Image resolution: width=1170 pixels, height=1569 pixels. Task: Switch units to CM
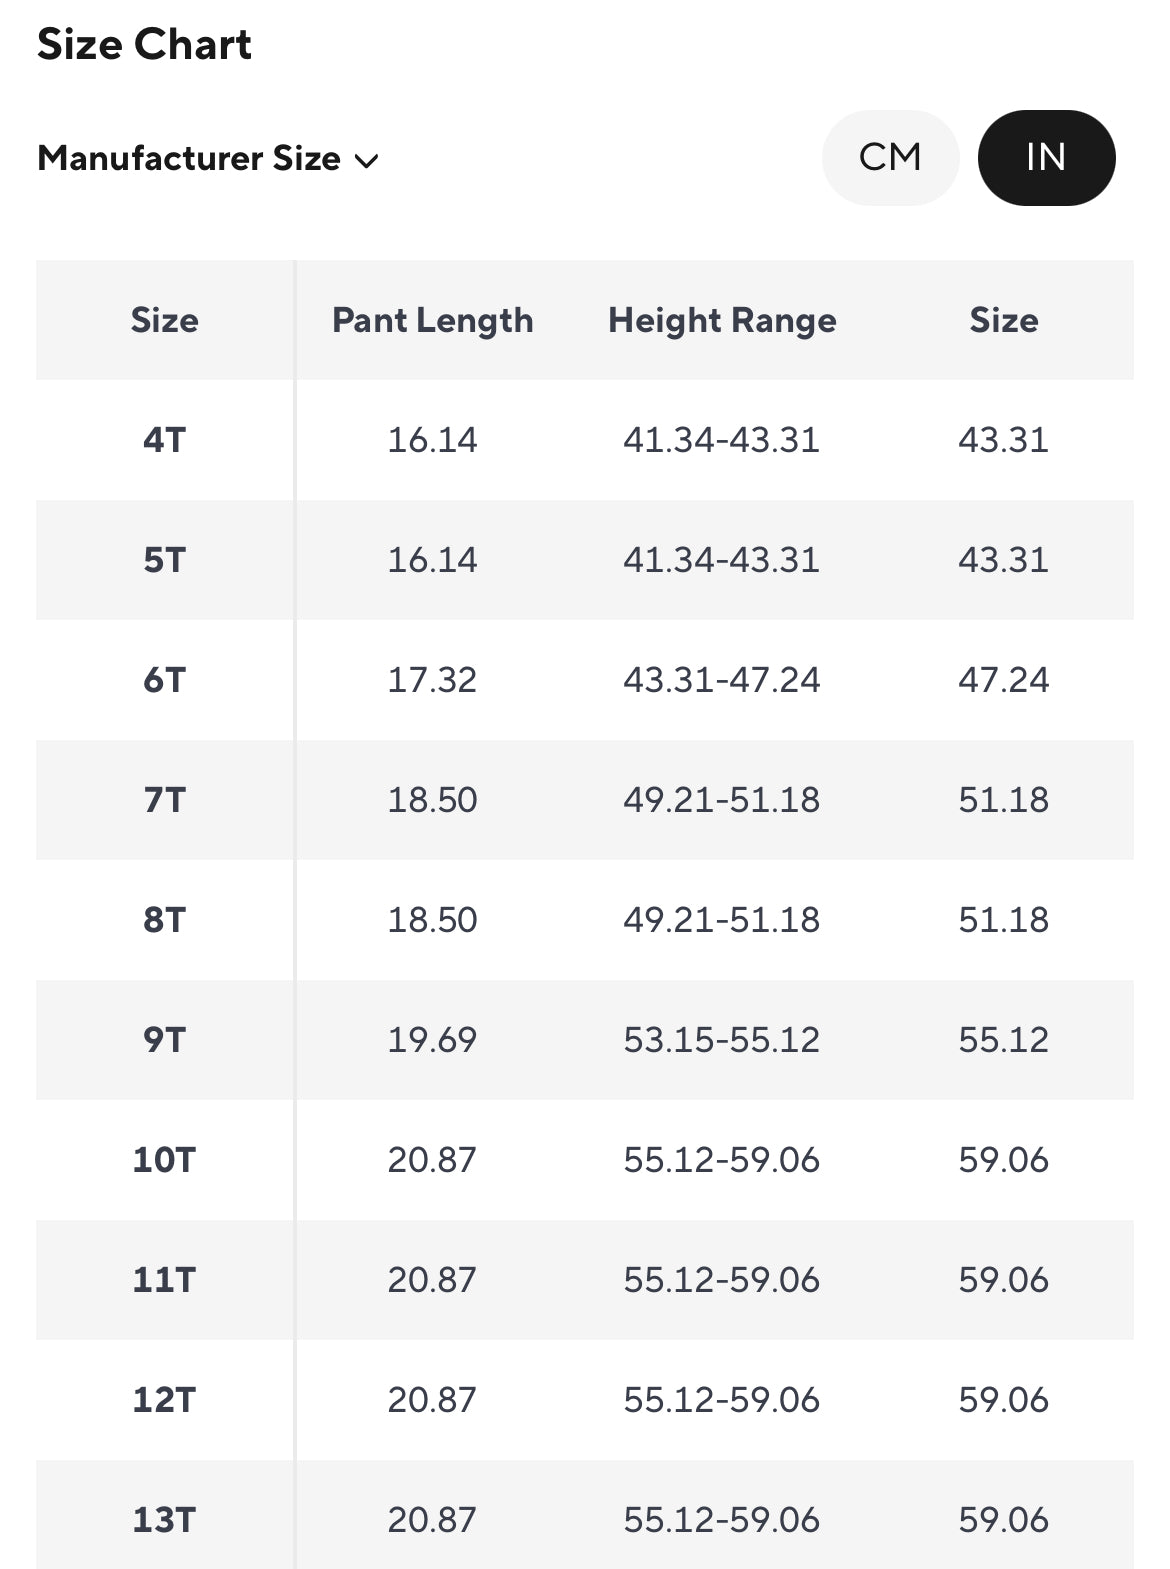890,158
